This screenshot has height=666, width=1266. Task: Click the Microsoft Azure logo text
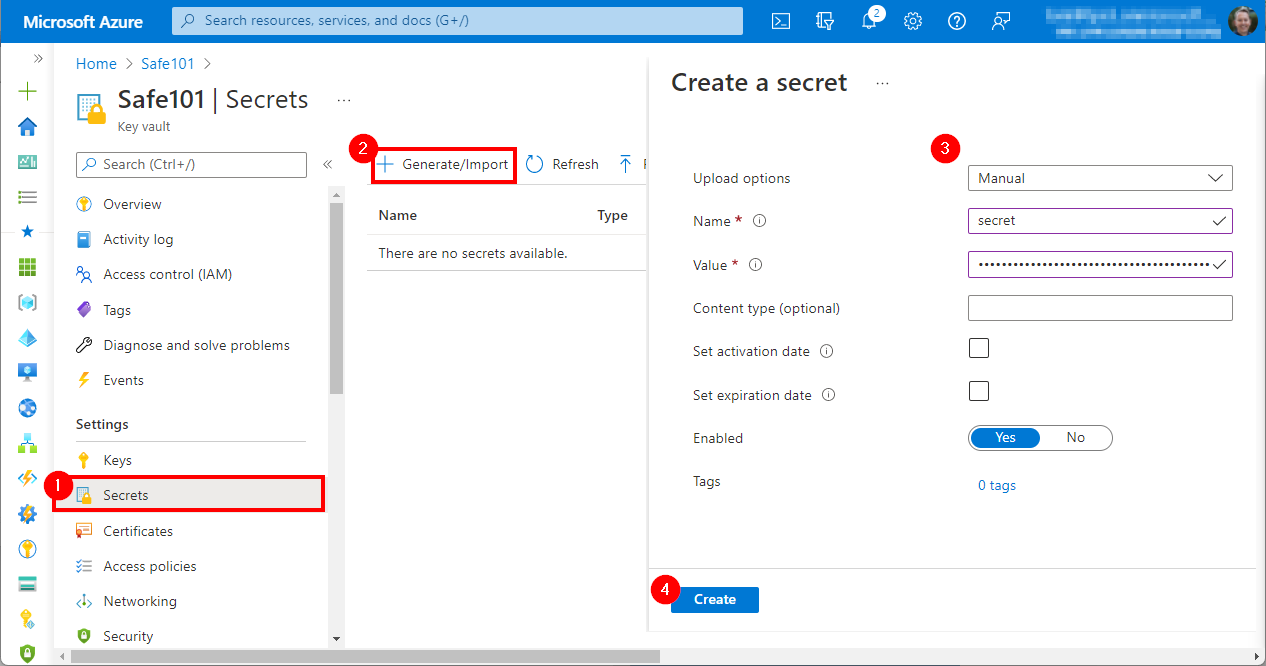point(83,21)
